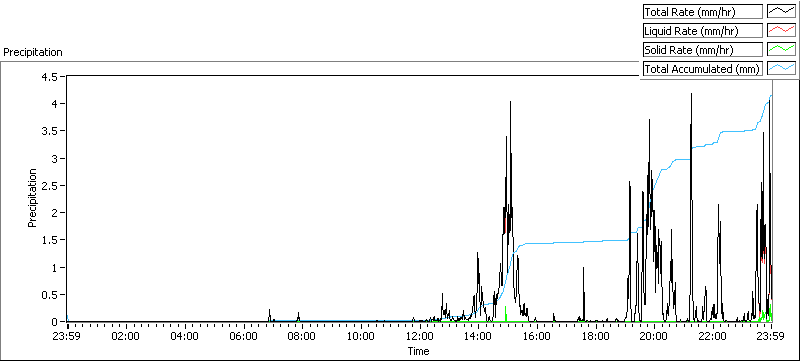Click the 3 y-axis value
The image size is (800, 361).
55,158
